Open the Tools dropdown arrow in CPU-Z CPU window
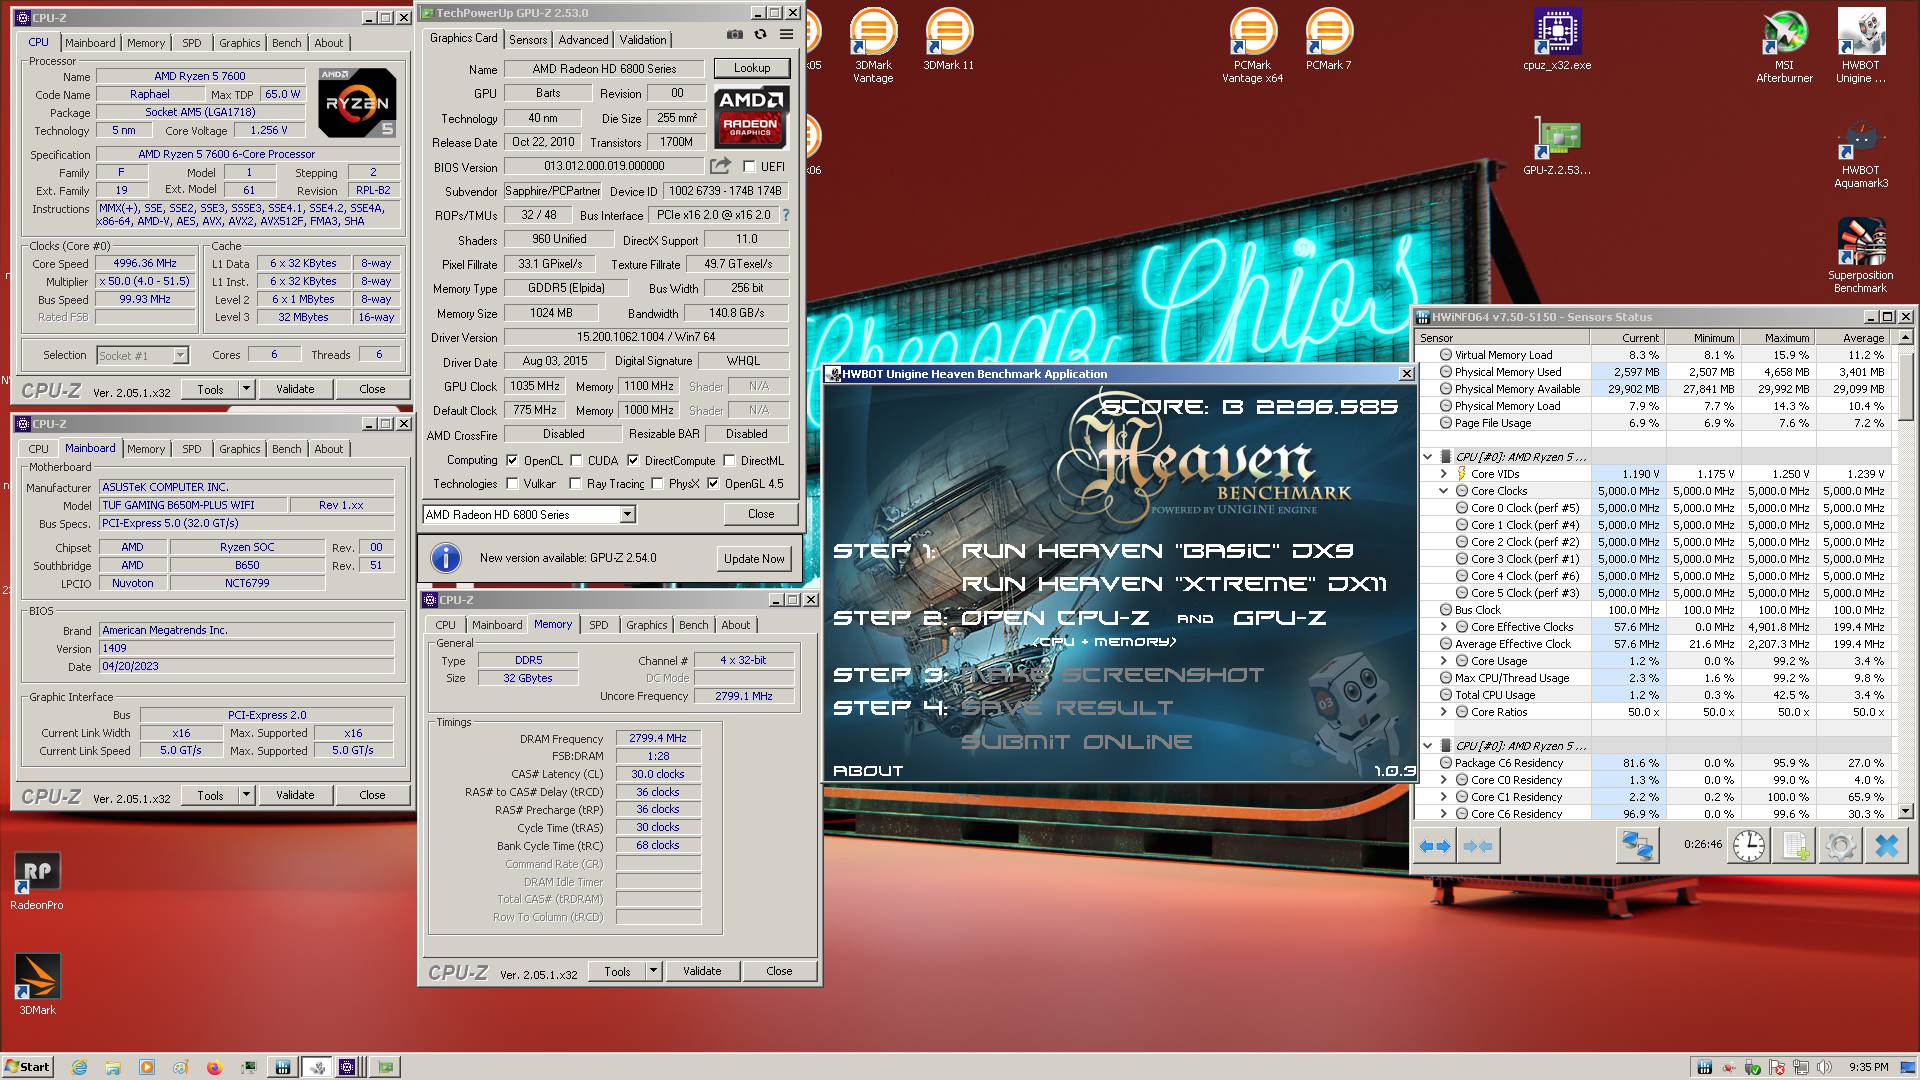This screenshot has width=1920, height=1080. 246,389
